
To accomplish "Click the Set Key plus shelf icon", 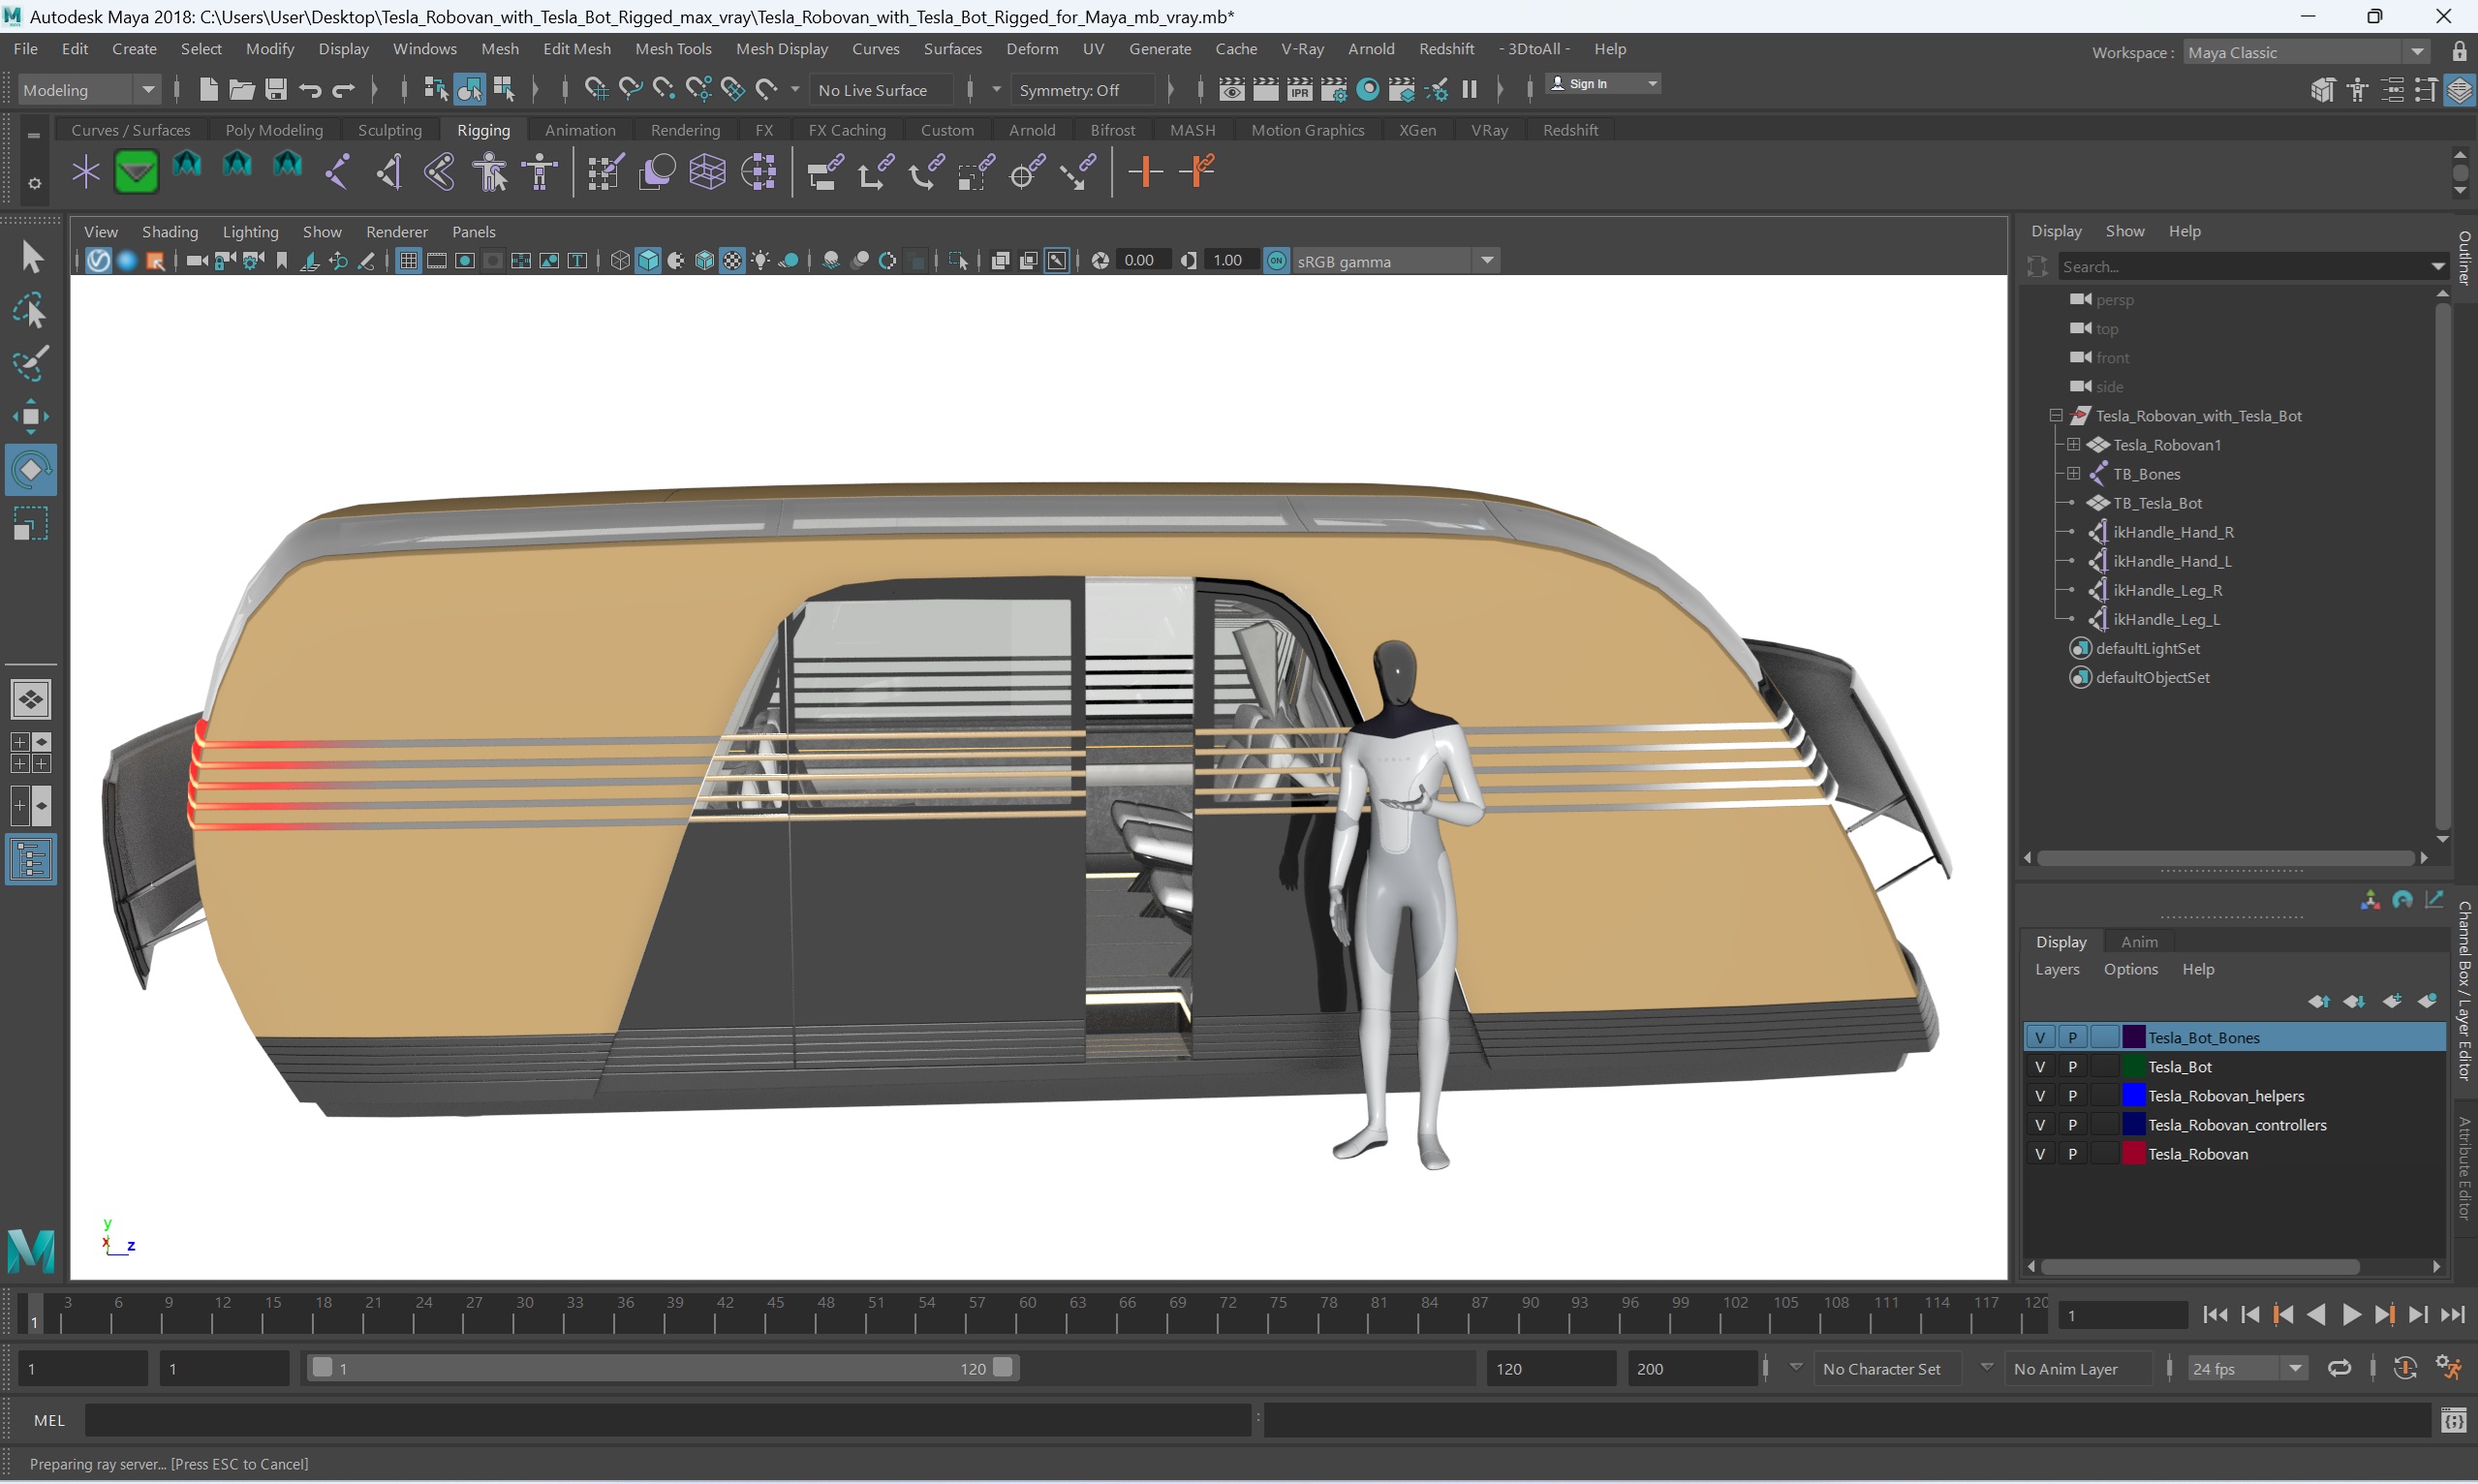I will click(1144, 172).
